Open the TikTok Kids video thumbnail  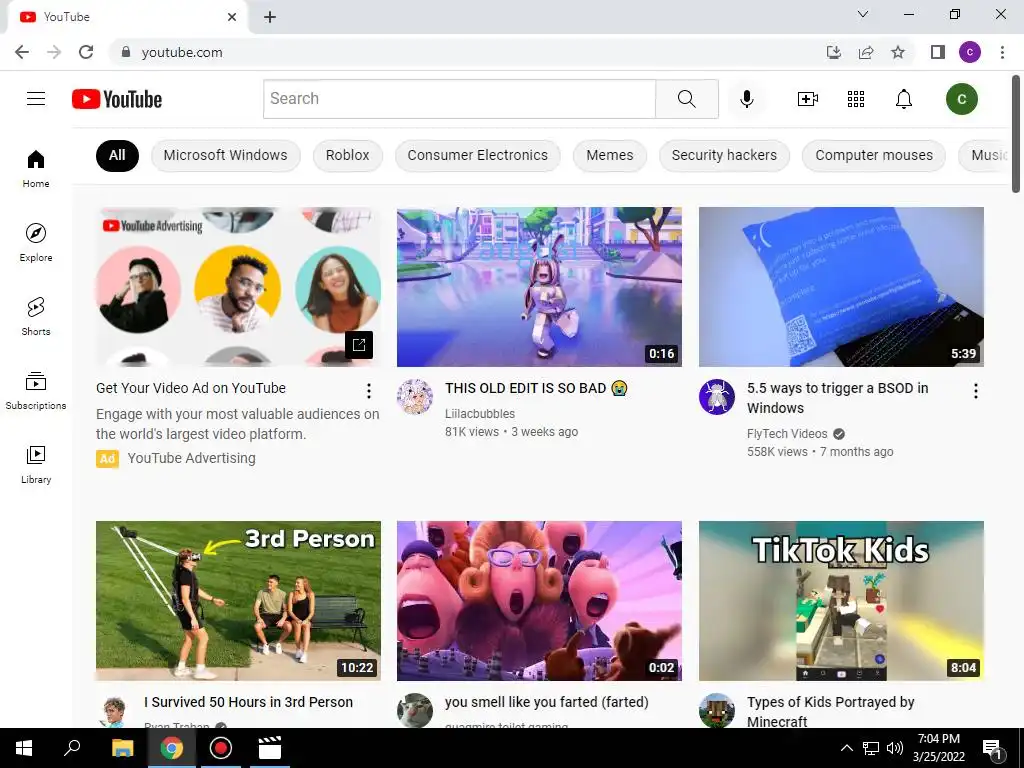pyautogui.click(x=841, y=601)
